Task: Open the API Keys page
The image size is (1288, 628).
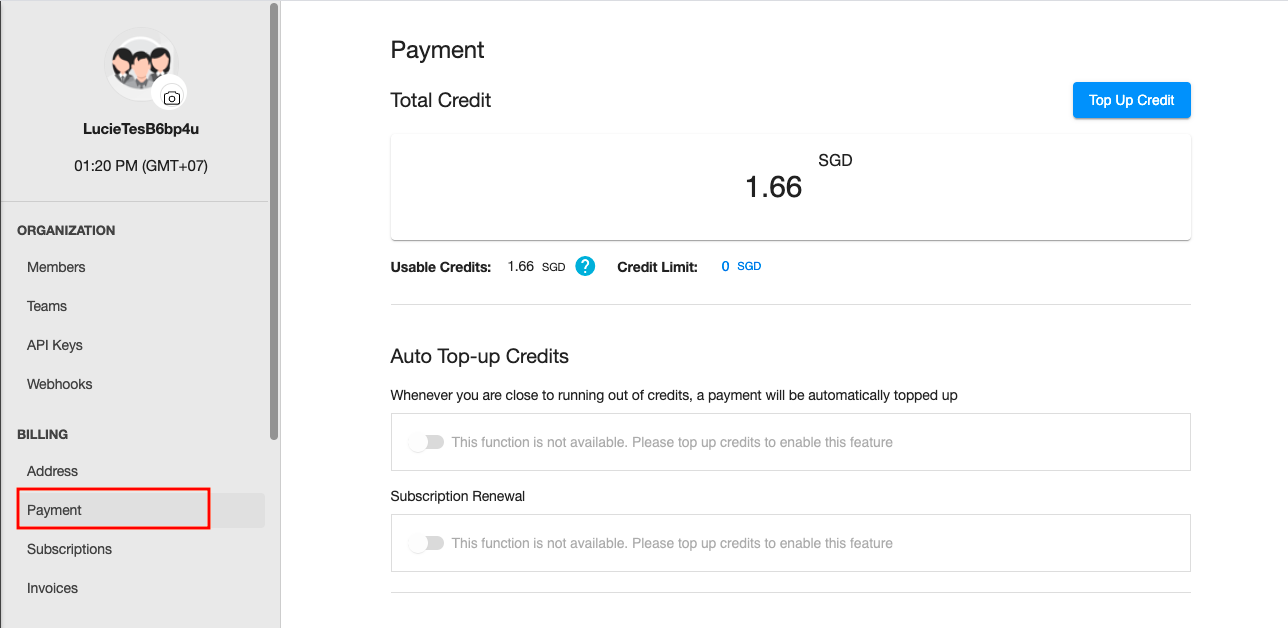Action: click(x=55, y=345)
